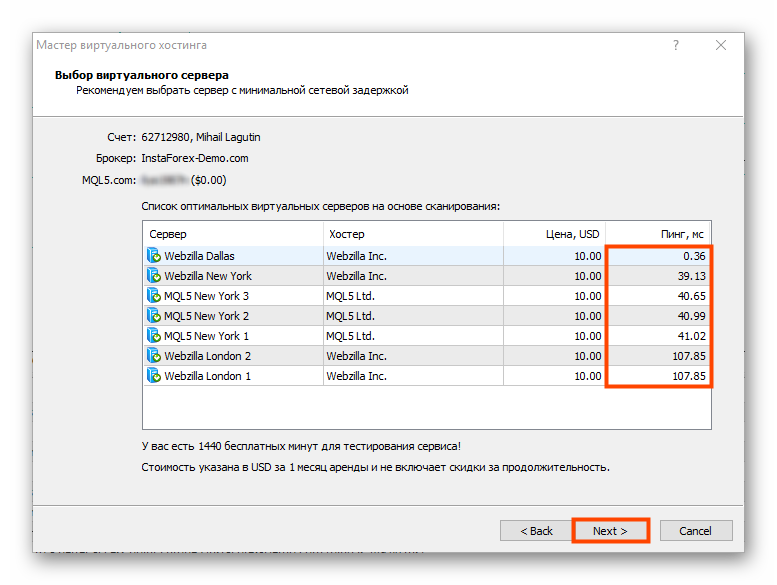Select the MQL5 New York 3 server name
Viewport: 777px width, 585px height.
pos(207,296)
